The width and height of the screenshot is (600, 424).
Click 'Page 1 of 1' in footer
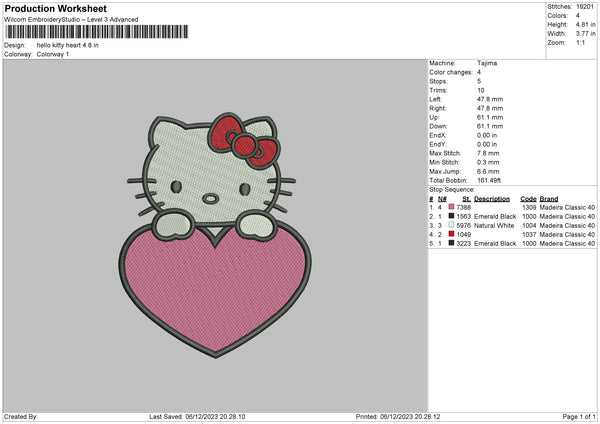[x=579, y=417]
